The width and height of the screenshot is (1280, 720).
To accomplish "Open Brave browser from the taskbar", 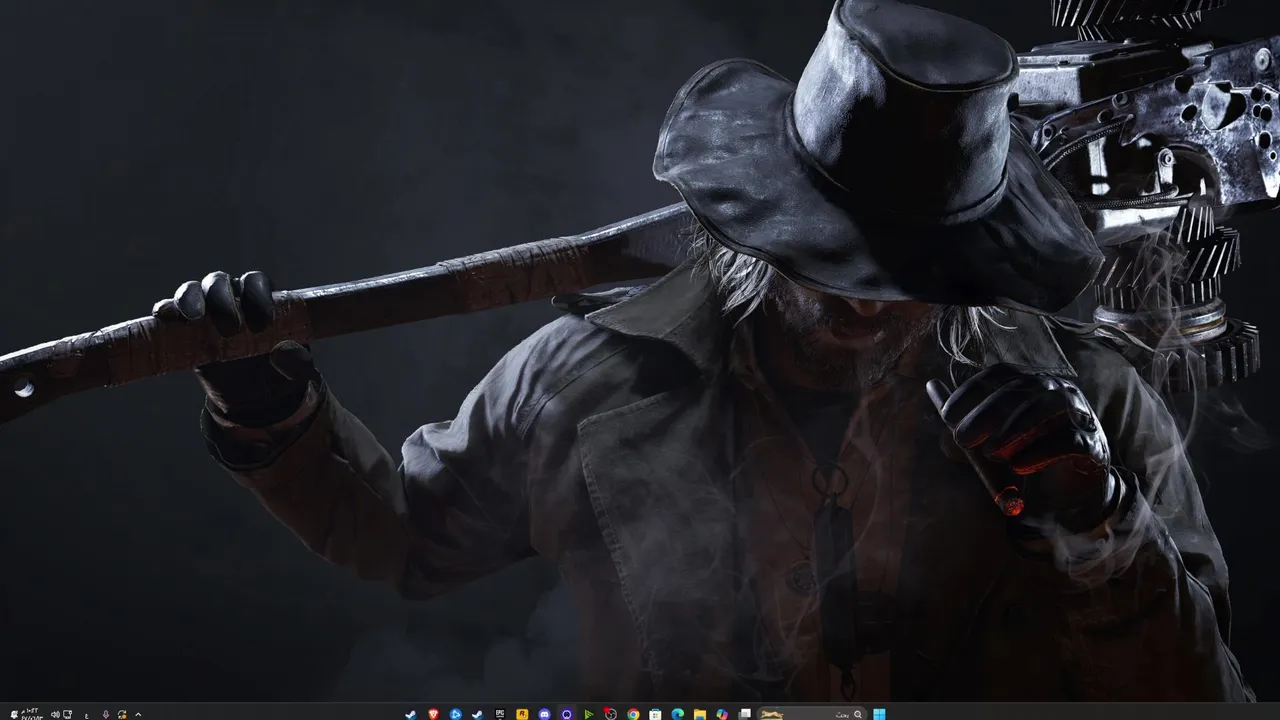I will pos(434,714).
